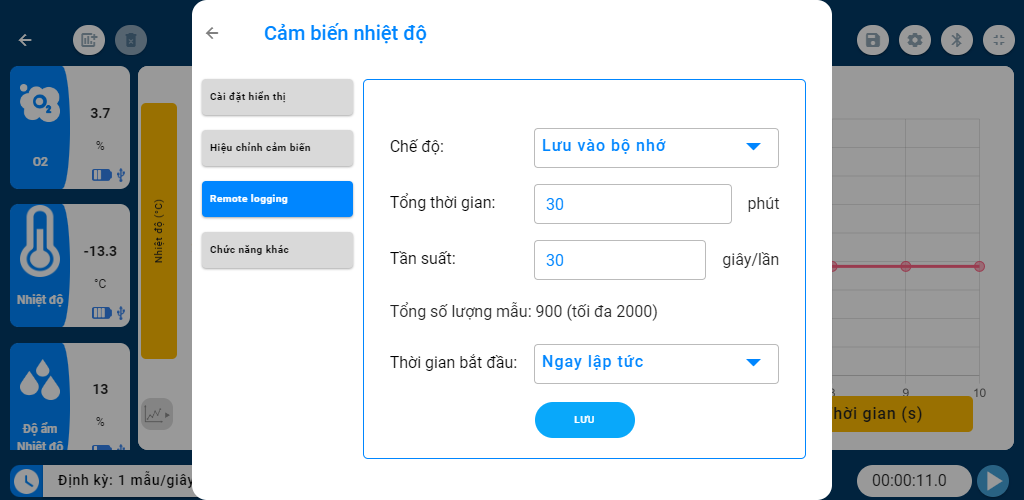The width and height of the screenshot is (1024, 500).
Task: Select the Cài đặt hiển thị tab
Action: (277, 97)
